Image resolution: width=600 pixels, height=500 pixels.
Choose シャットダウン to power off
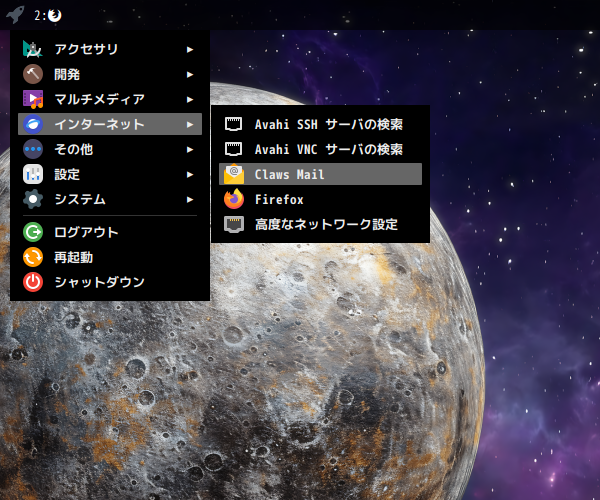[x=110, y=282]
